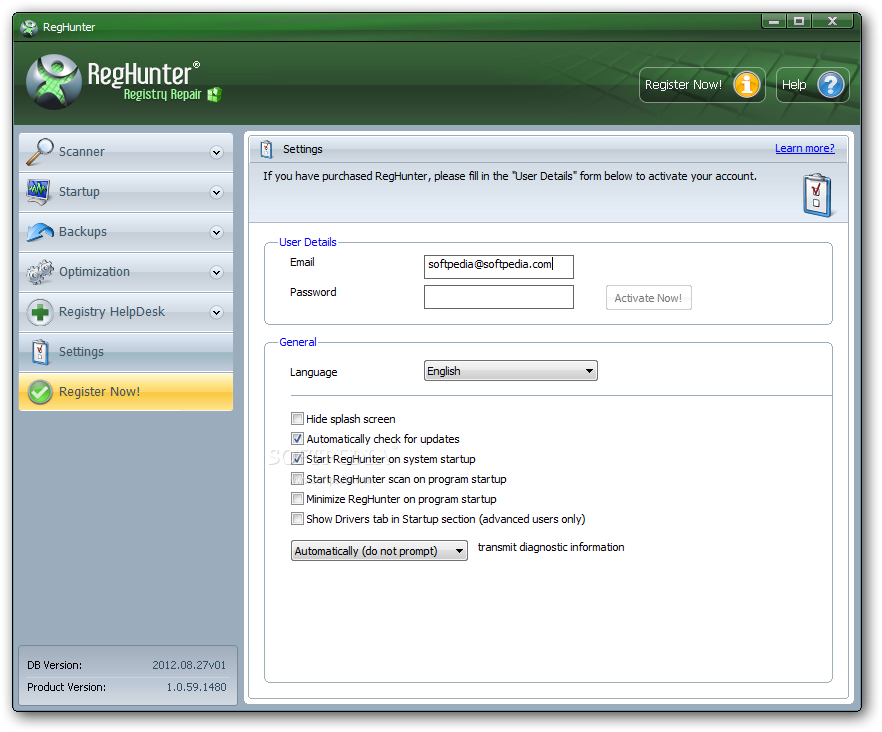The width and height of the screenshot is (882, 732).
Task: Open the Learn more? link
Action: [804, 148]
